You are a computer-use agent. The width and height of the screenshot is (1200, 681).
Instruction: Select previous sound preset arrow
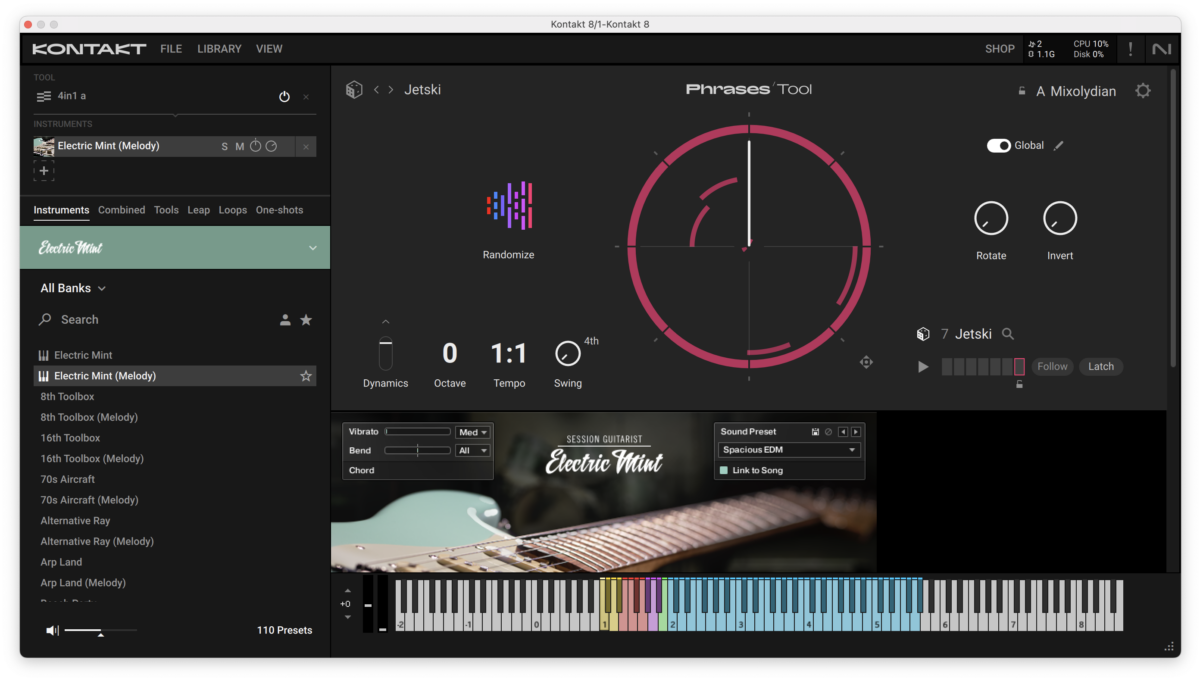point(843,432)
